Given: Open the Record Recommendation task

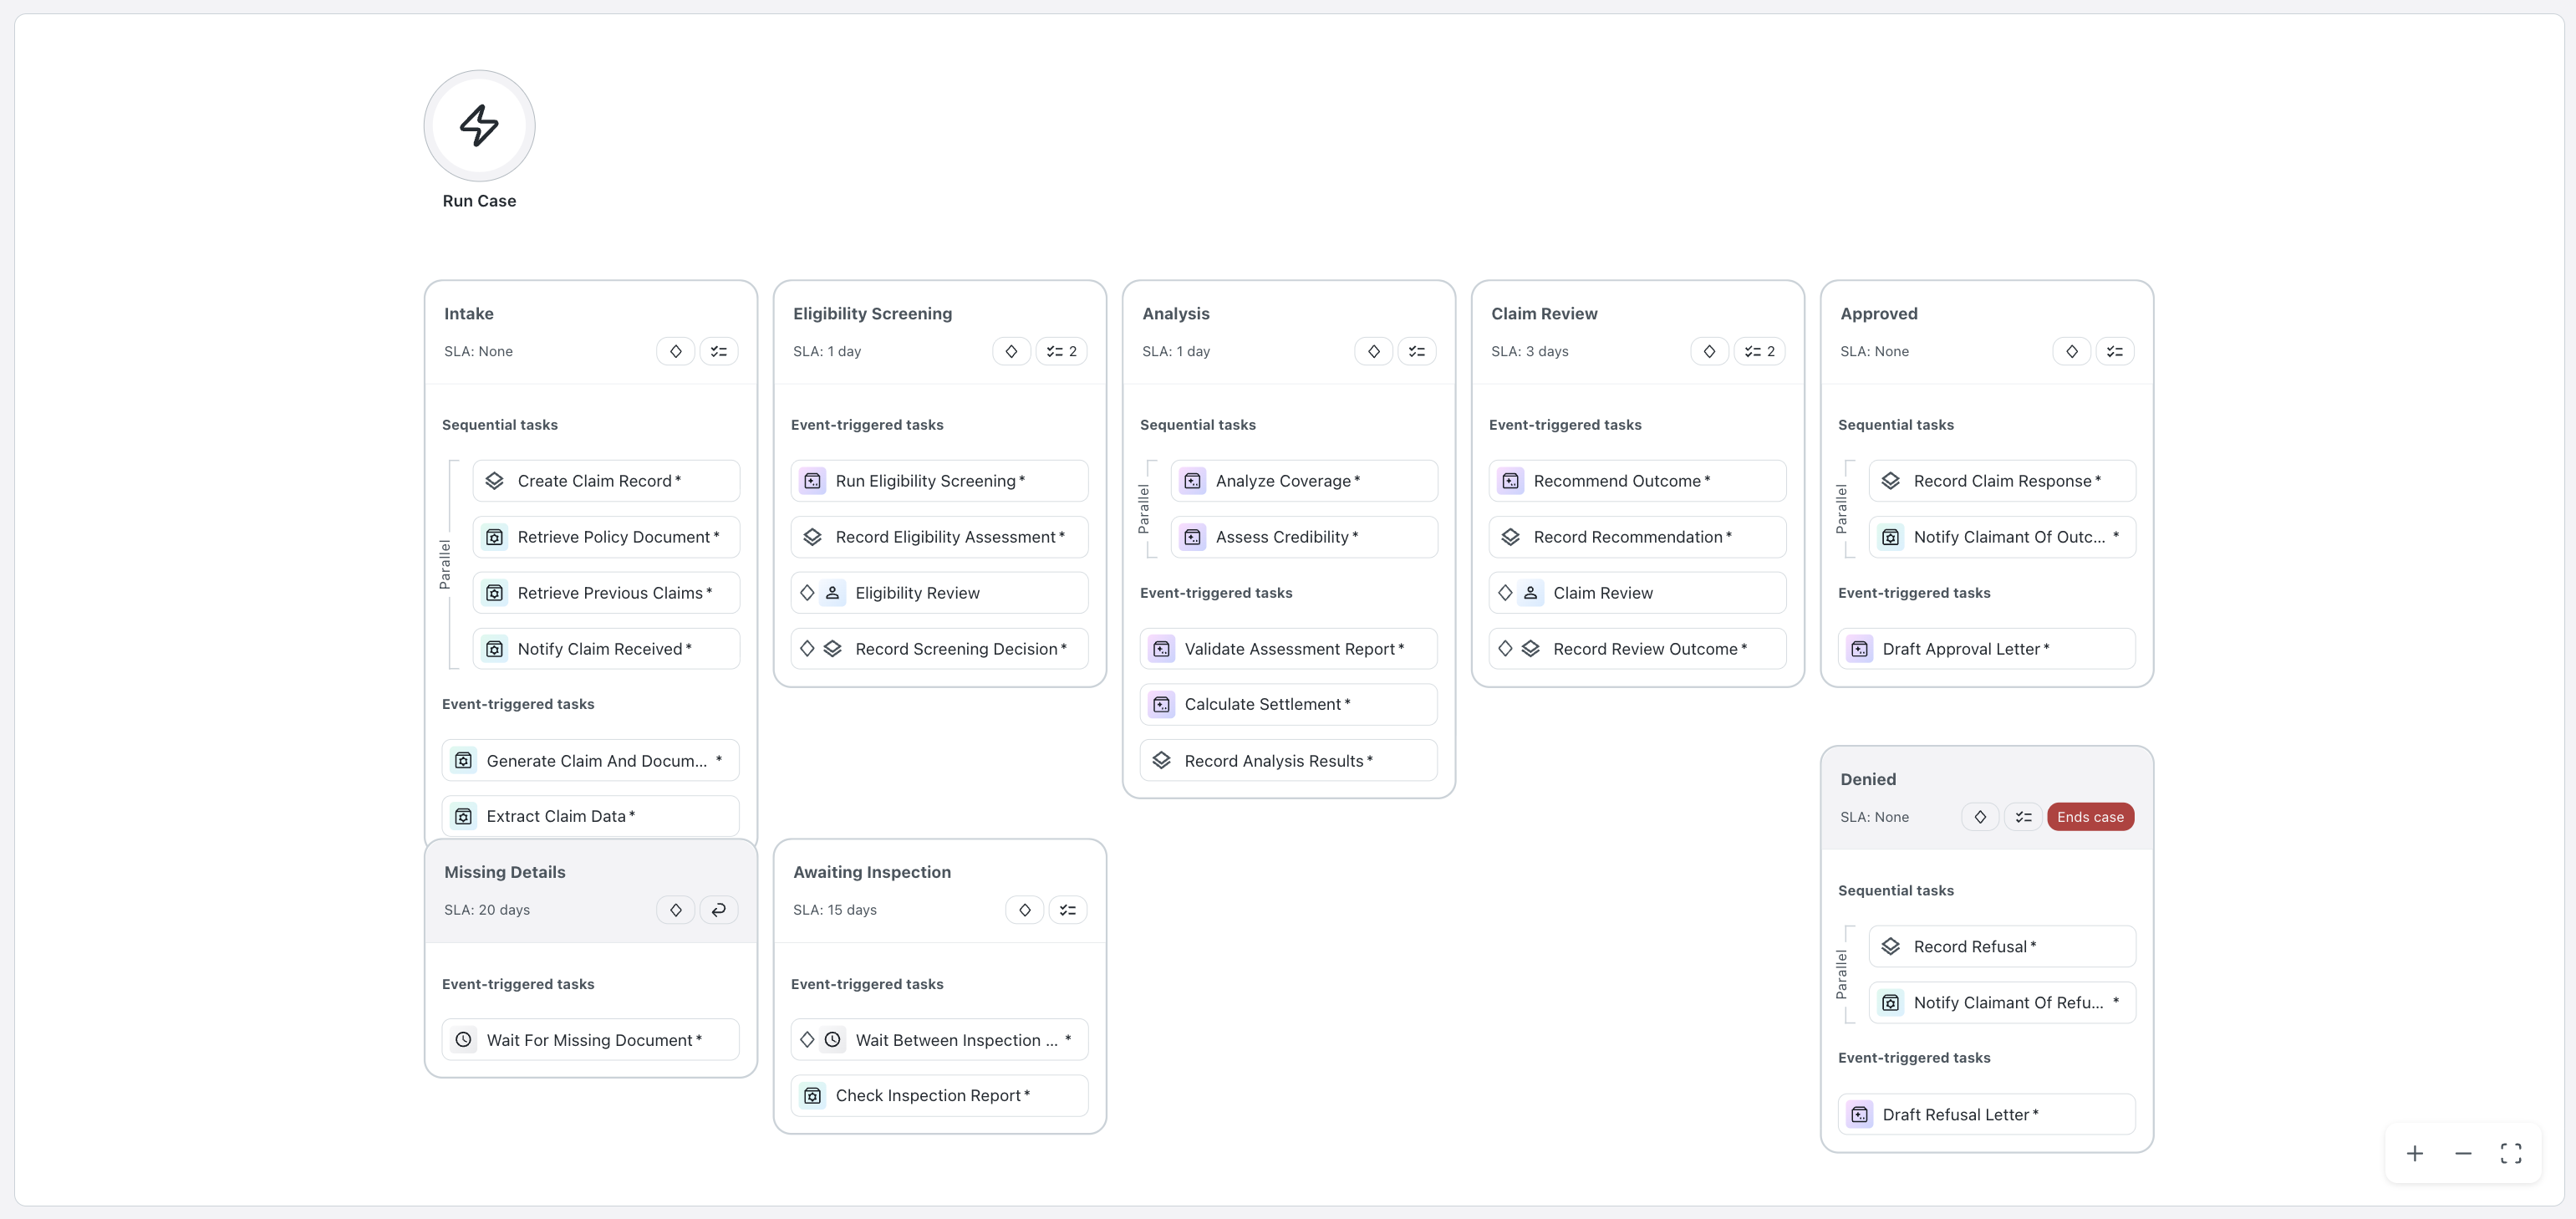Looking at the screenshot, I should [1637, 537].
